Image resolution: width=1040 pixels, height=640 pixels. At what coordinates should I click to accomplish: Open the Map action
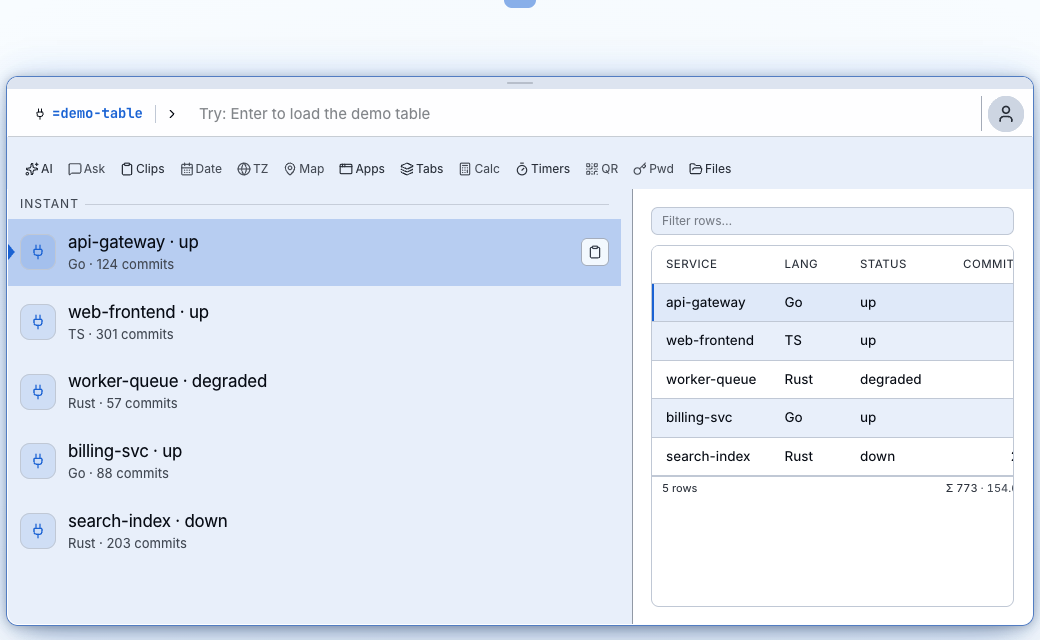pos(304,169)
